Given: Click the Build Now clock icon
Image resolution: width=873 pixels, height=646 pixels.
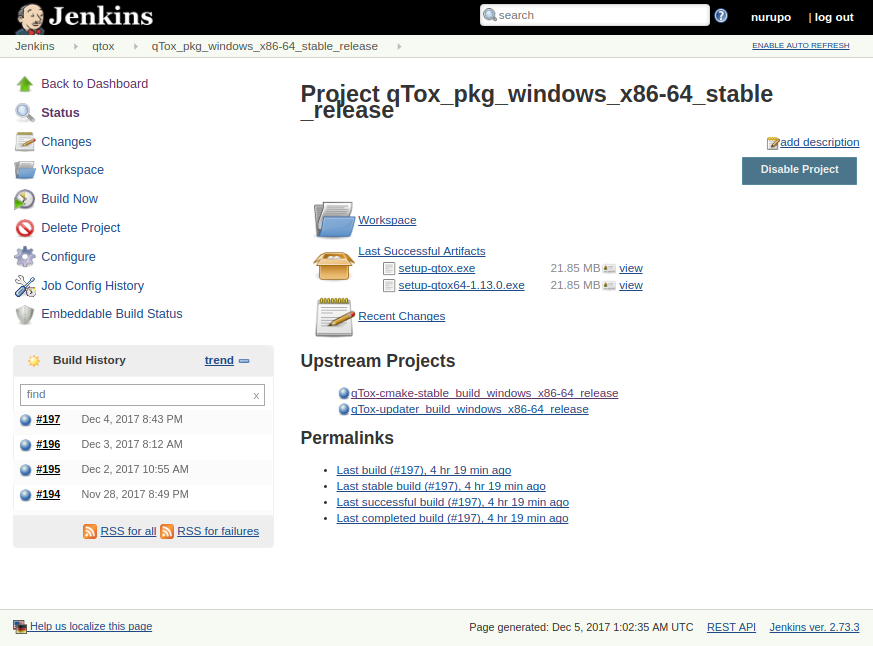Looking at the screenshot, I should (24, 199).
